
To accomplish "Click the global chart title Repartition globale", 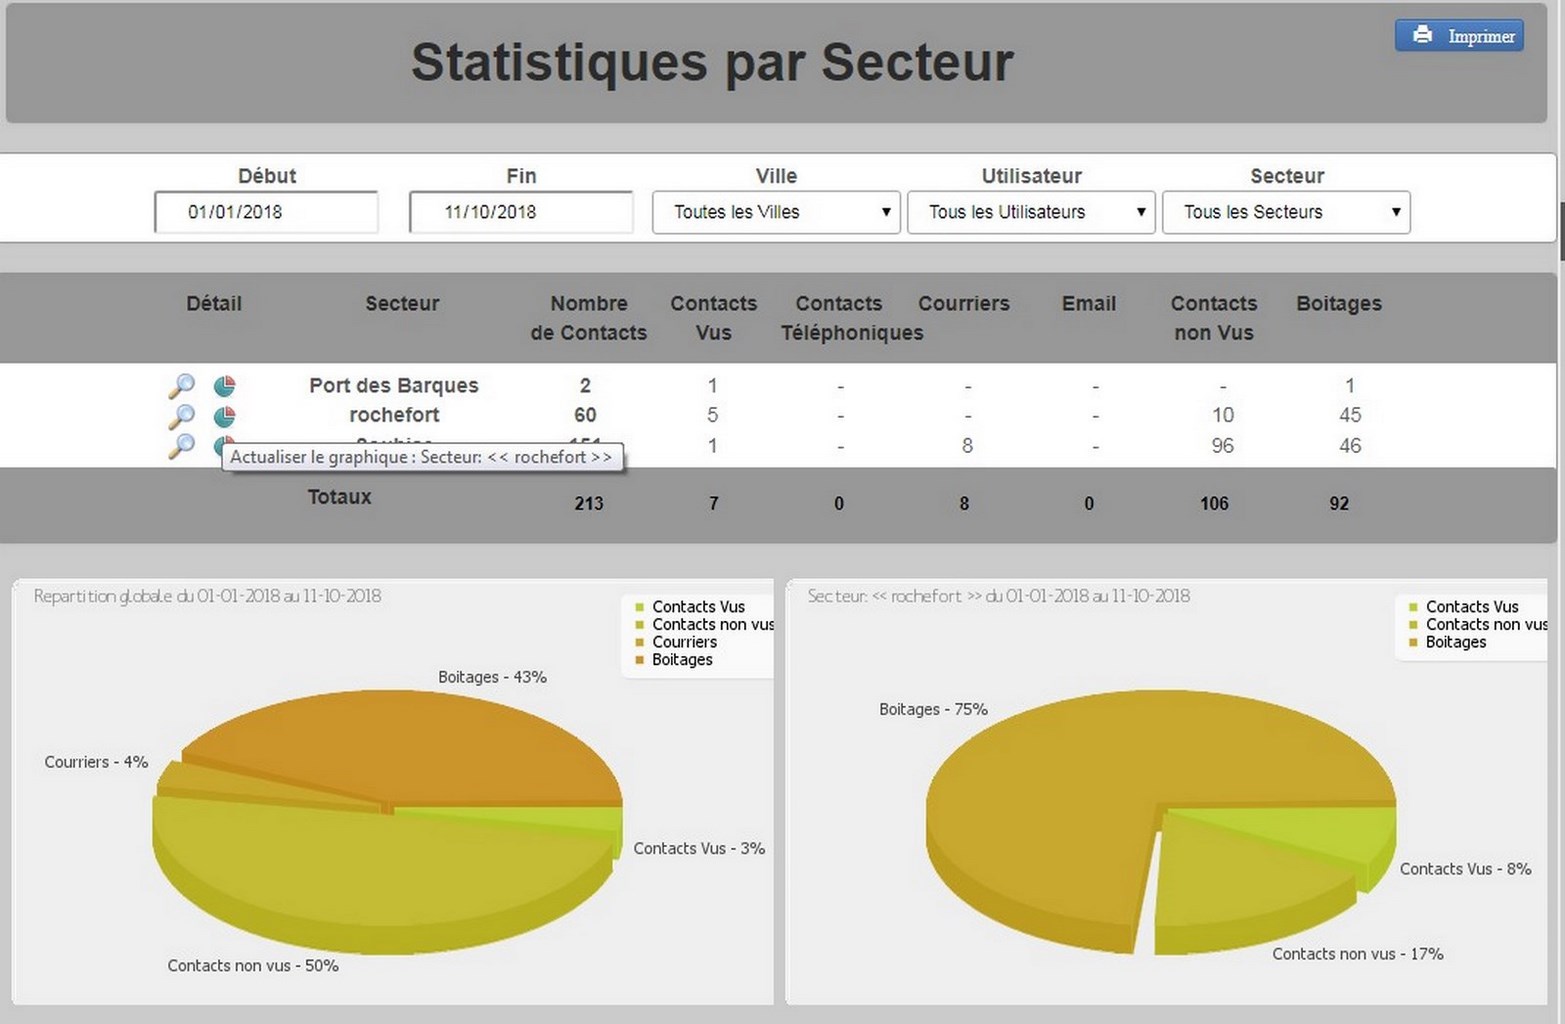I will (207, 596).
